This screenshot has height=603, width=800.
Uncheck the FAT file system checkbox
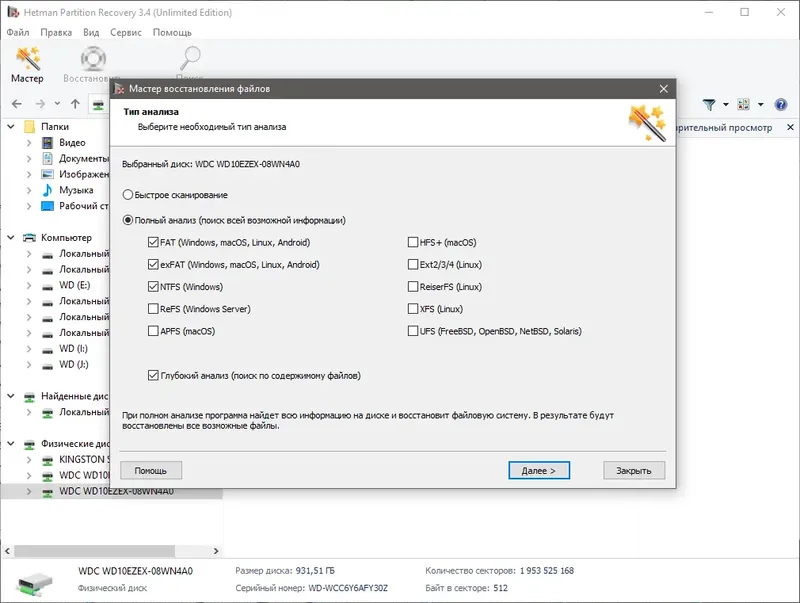click(153, 242)
